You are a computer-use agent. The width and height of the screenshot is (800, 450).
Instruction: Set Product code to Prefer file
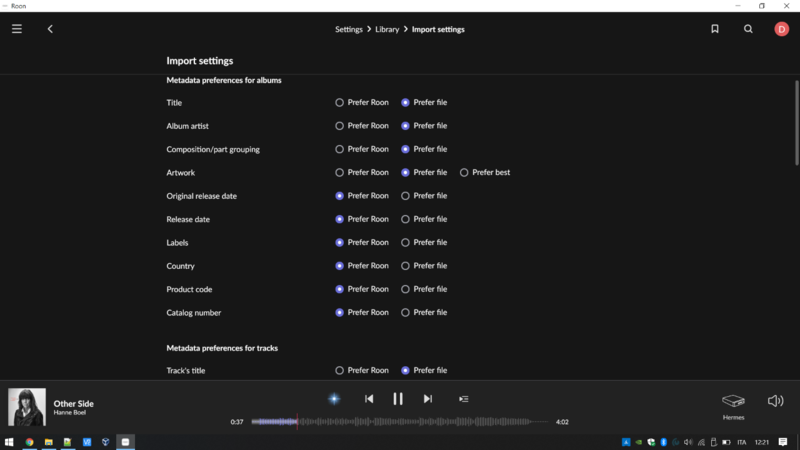point(424,289)
